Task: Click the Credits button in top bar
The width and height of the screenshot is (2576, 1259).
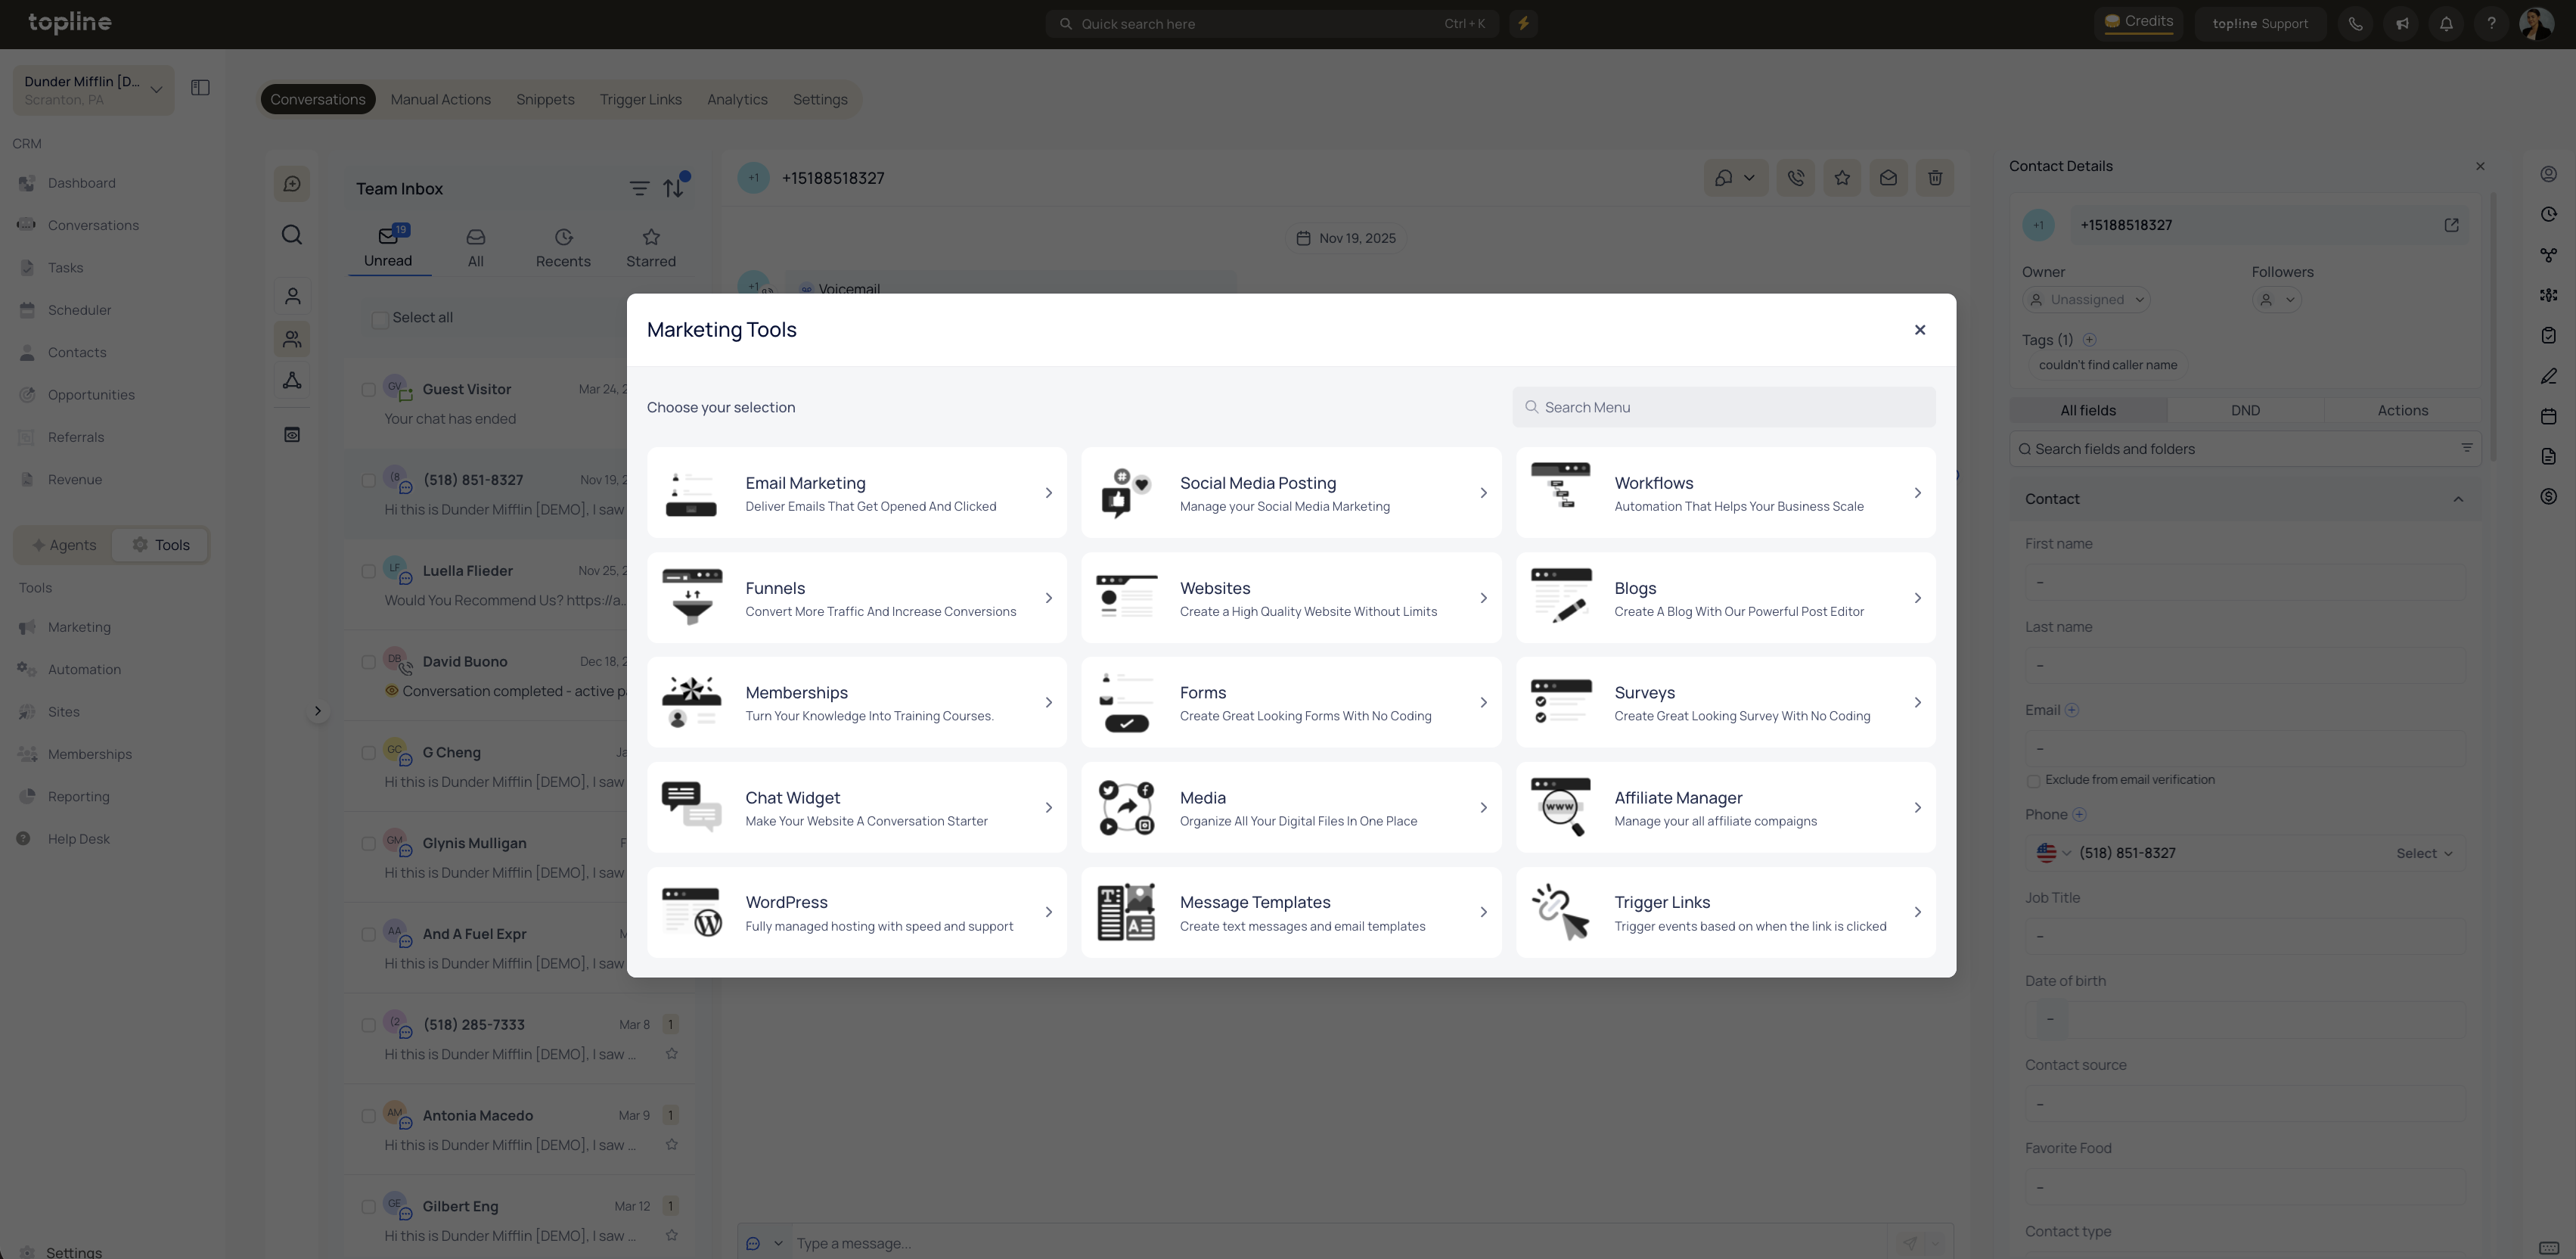Action: [x=2138, y=22]
